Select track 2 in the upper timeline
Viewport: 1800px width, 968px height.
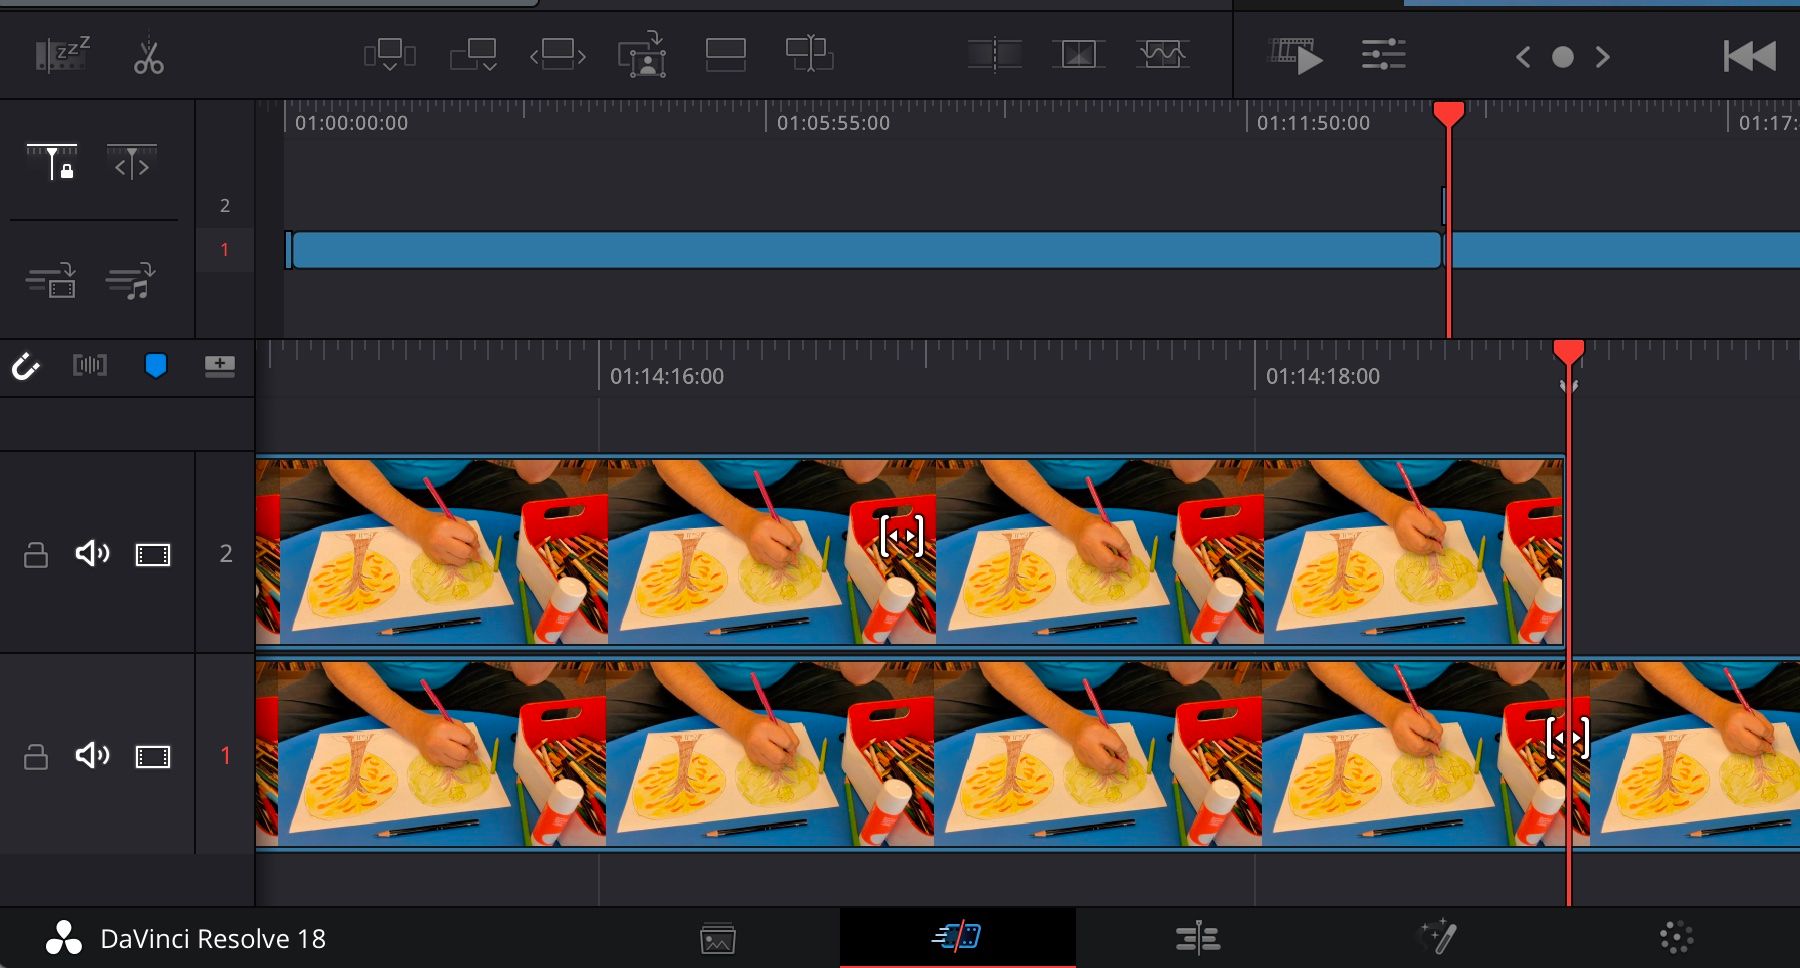click(x=225, y=206)
